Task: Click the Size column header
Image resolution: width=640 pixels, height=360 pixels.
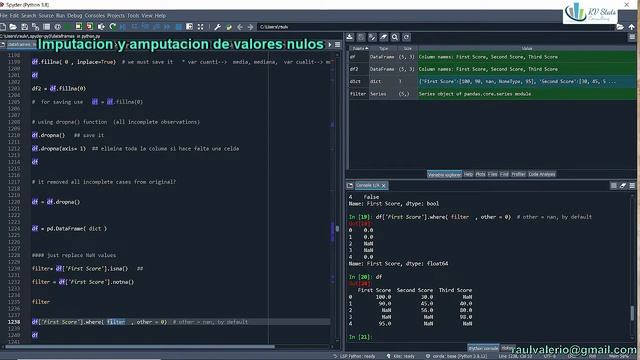Action: 407,48
